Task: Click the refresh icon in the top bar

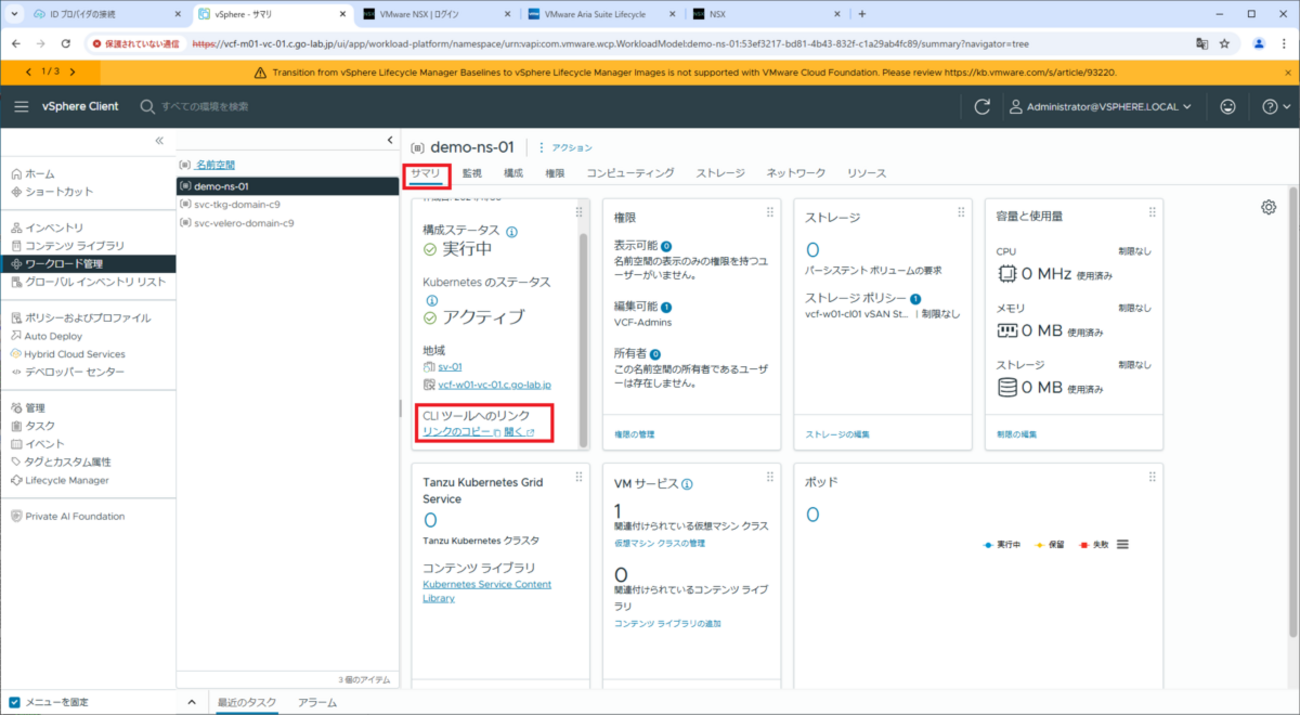Action: tap(982, 106)
